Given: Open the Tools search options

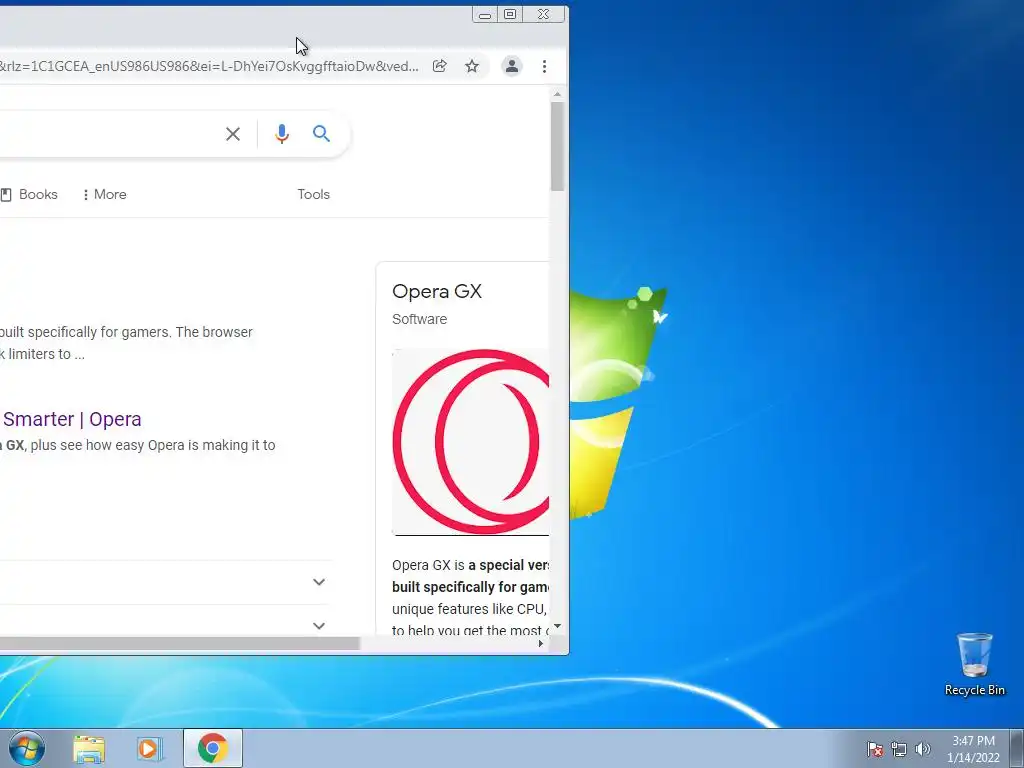Looking at the screenshot, I should click(x=313, y=194).
